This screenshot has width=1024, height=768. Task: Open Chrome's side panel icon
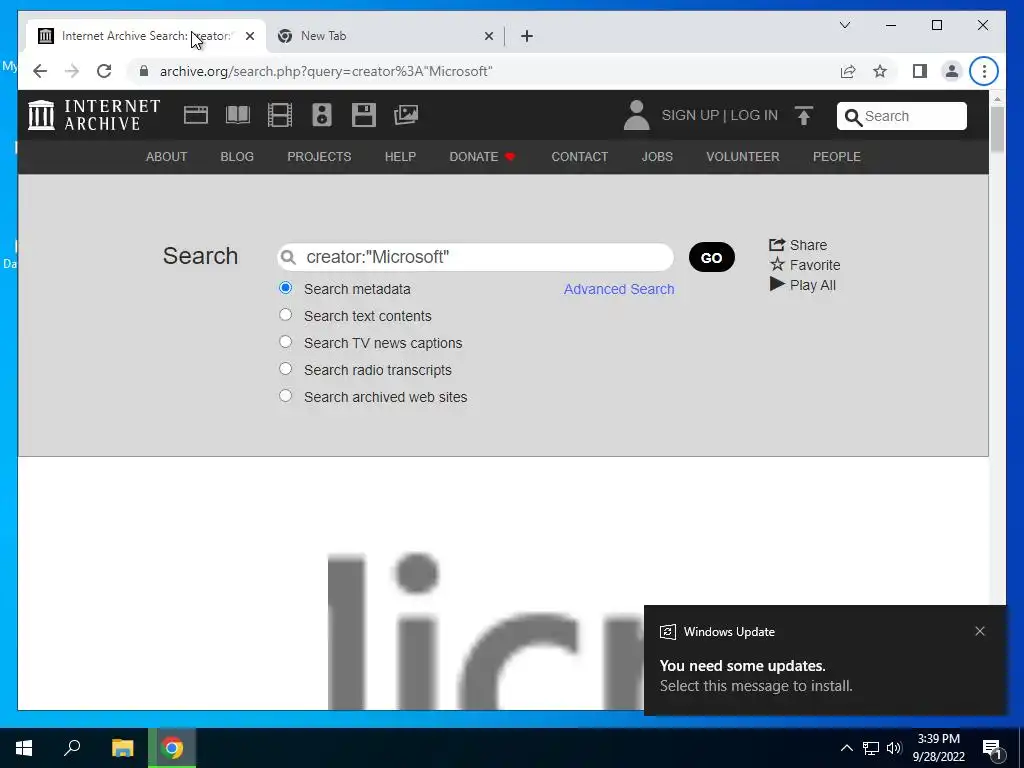[x=920, y=71]
